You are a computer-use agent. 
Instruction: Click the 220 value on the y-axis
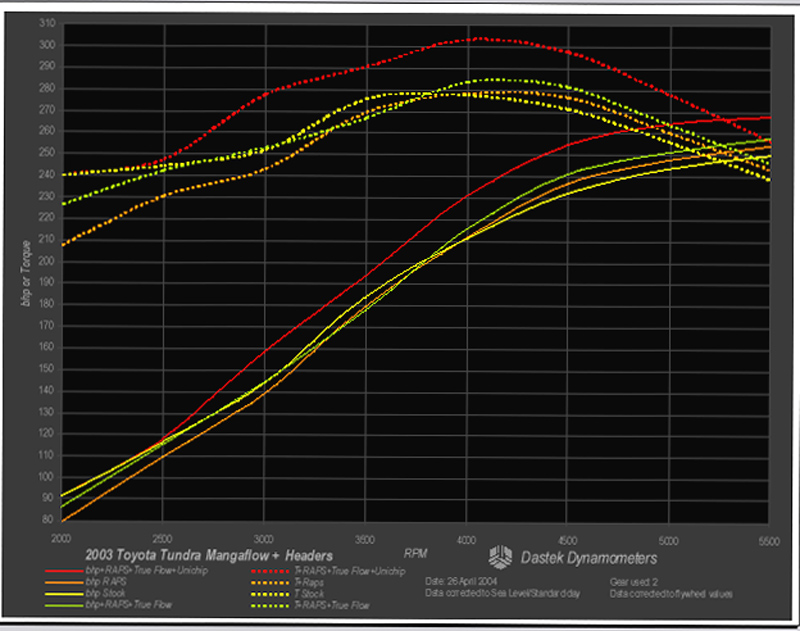(47, 217)
